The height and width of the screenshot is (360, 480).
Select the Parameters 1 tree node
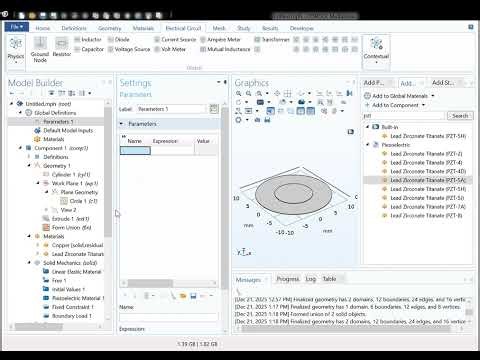pos(58,122)
